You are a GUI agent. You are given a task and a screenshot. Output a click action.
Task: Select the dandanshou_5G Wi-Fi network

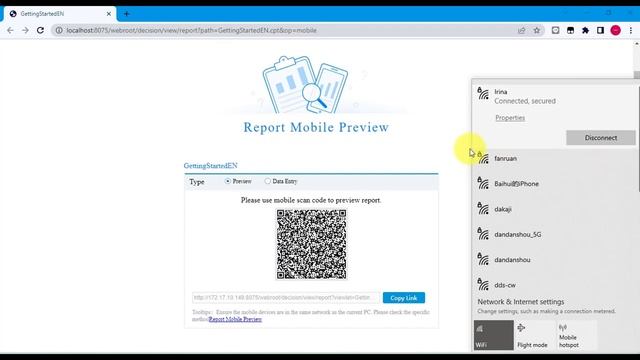pos(555,234)
